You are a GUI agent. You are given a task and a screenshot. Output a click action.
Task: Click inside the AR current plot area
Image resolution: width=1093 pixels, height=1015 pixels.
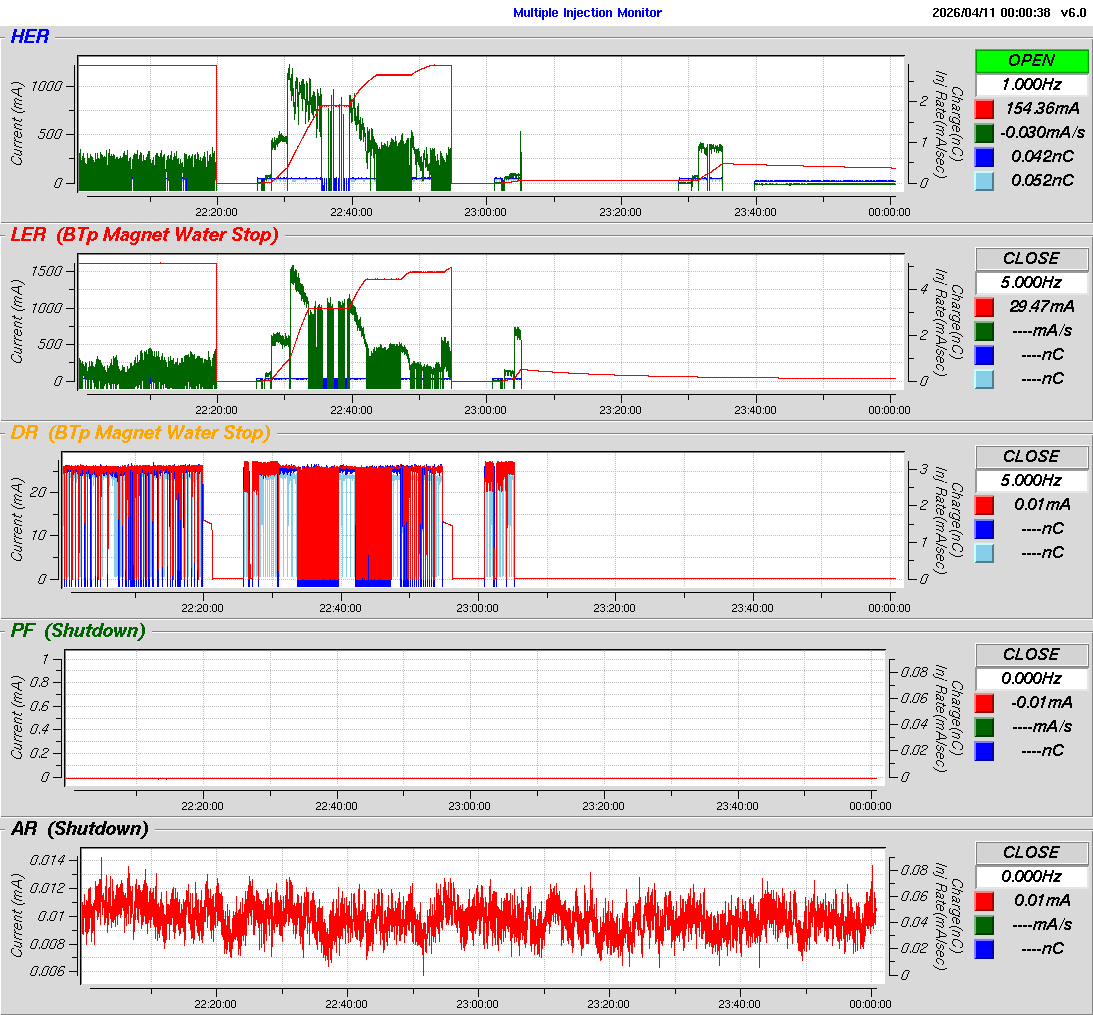pos(480,917)
